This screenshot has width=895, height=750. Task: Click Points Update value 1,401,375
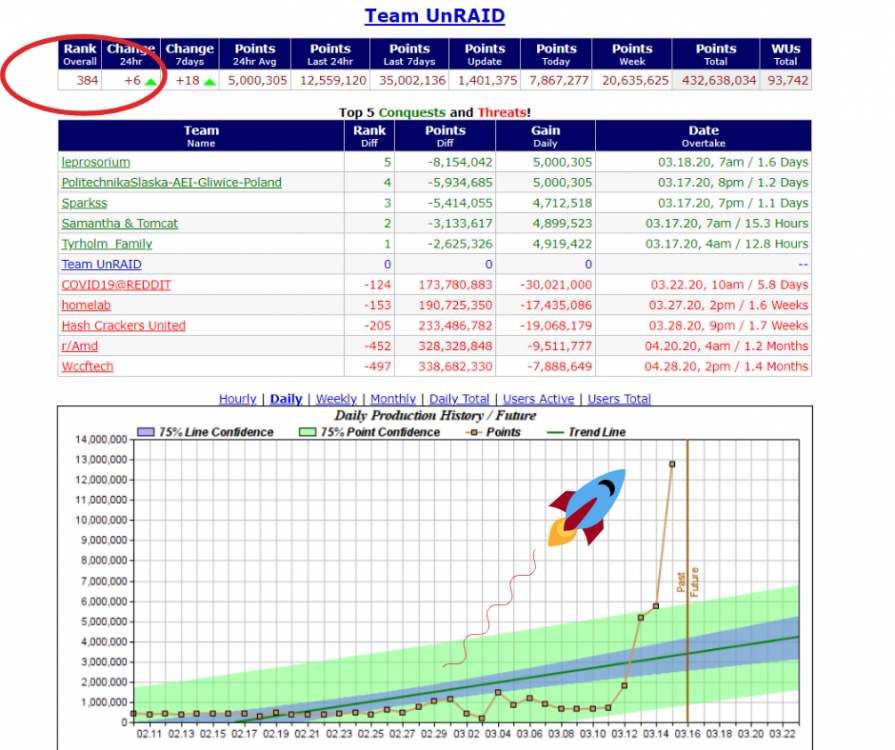click(x=487, y=80)
